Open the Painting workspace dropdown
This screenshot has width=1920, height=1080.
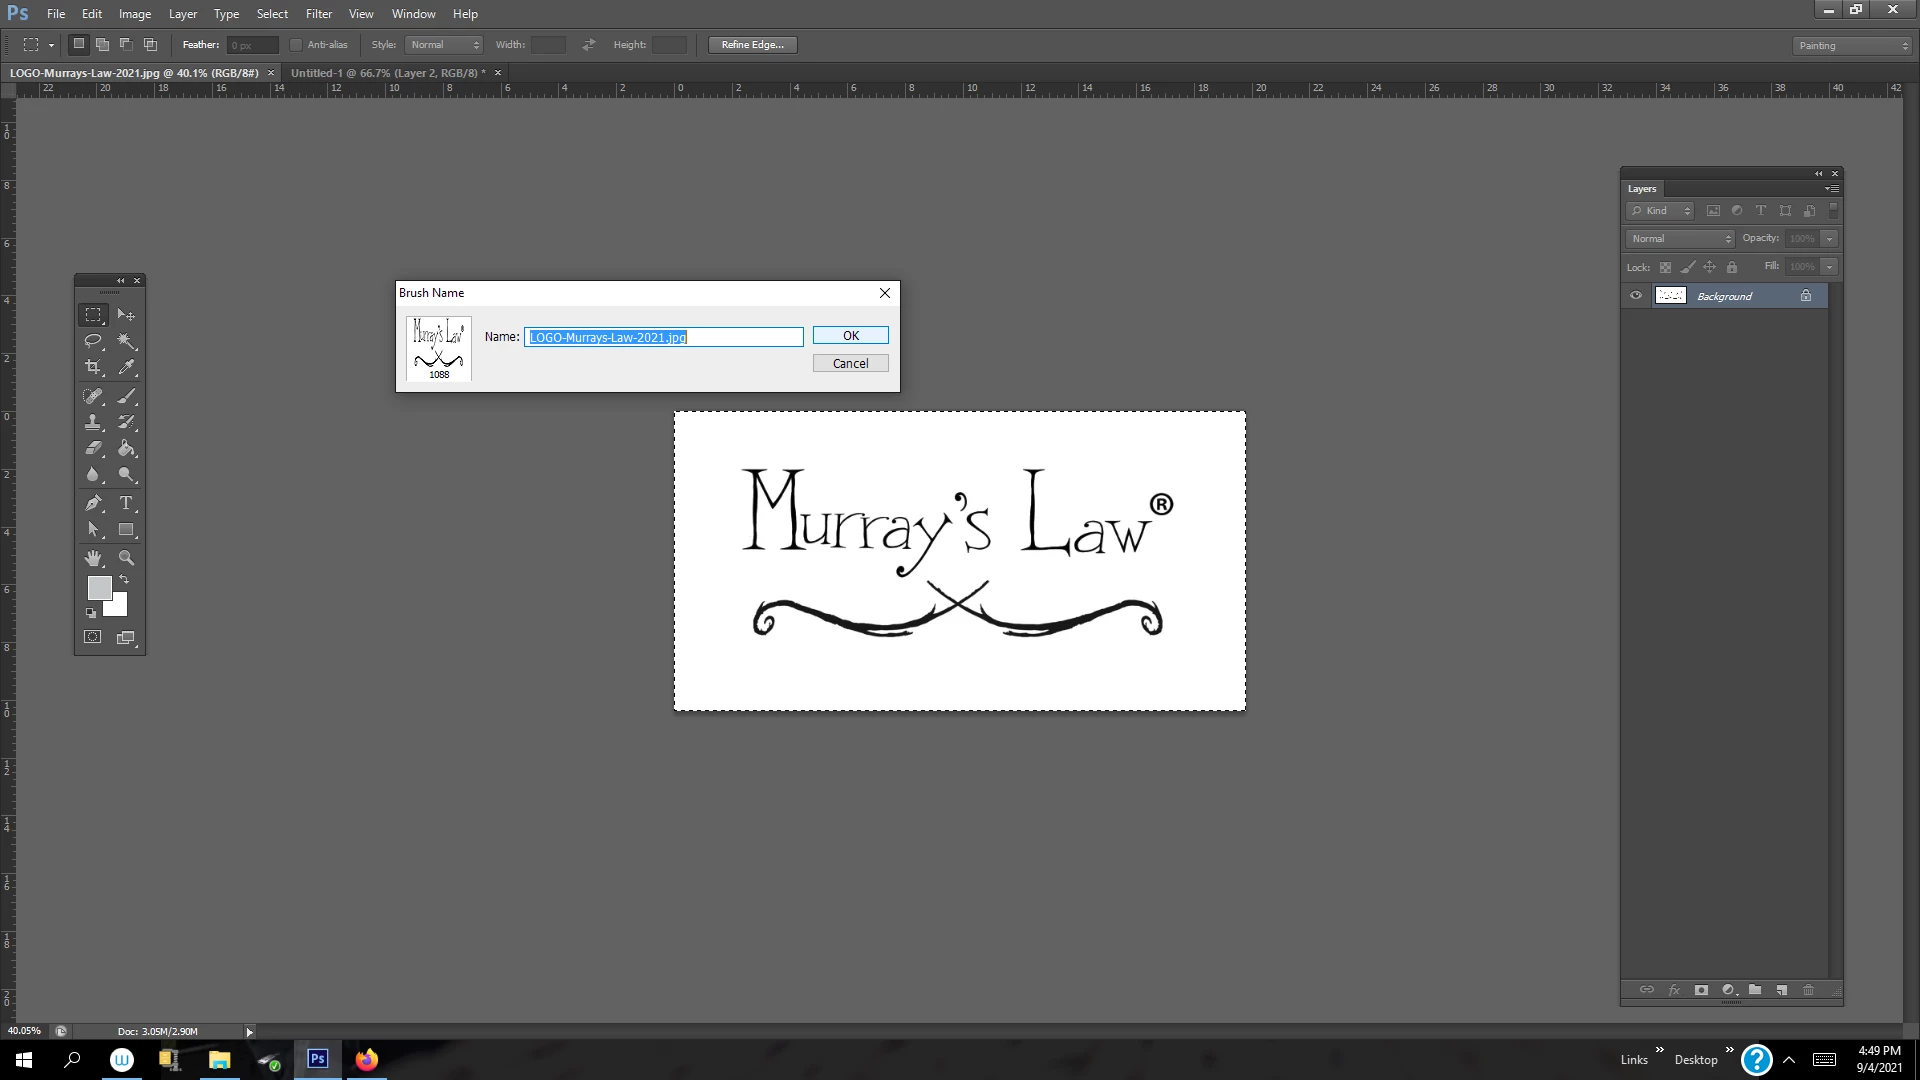(x=1852, y=46)
